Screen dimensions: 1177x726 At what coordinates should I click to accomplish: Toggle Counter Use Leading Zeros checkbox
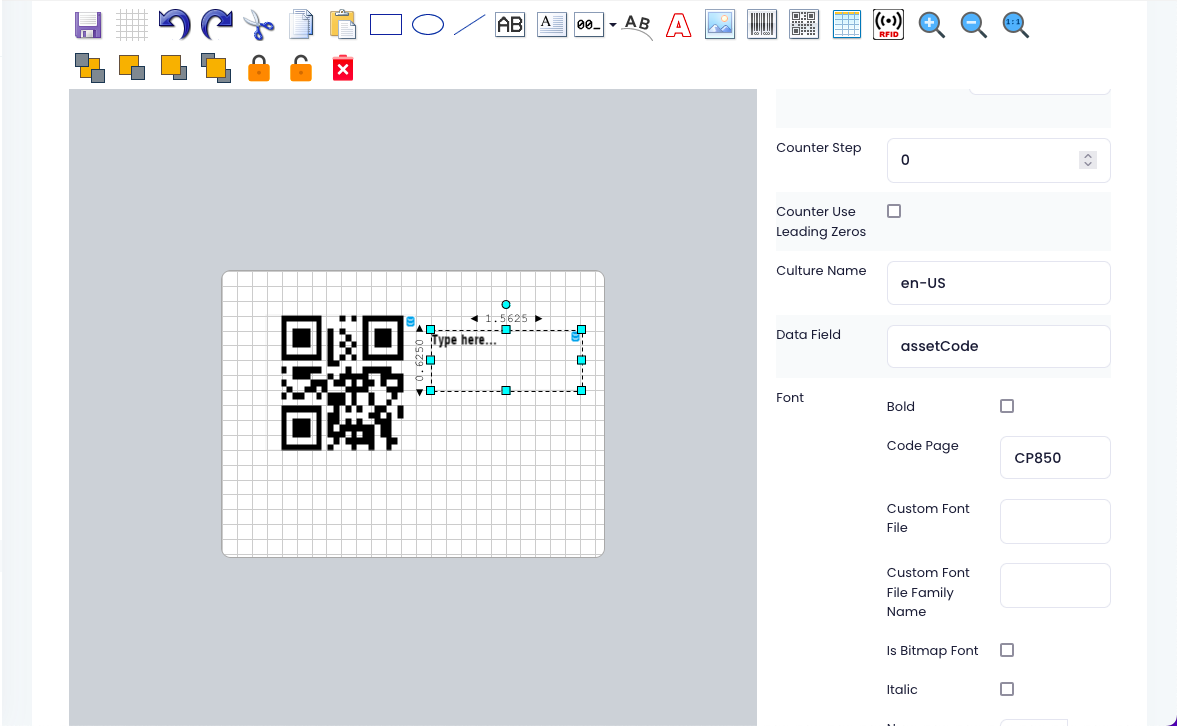(894, 211)
